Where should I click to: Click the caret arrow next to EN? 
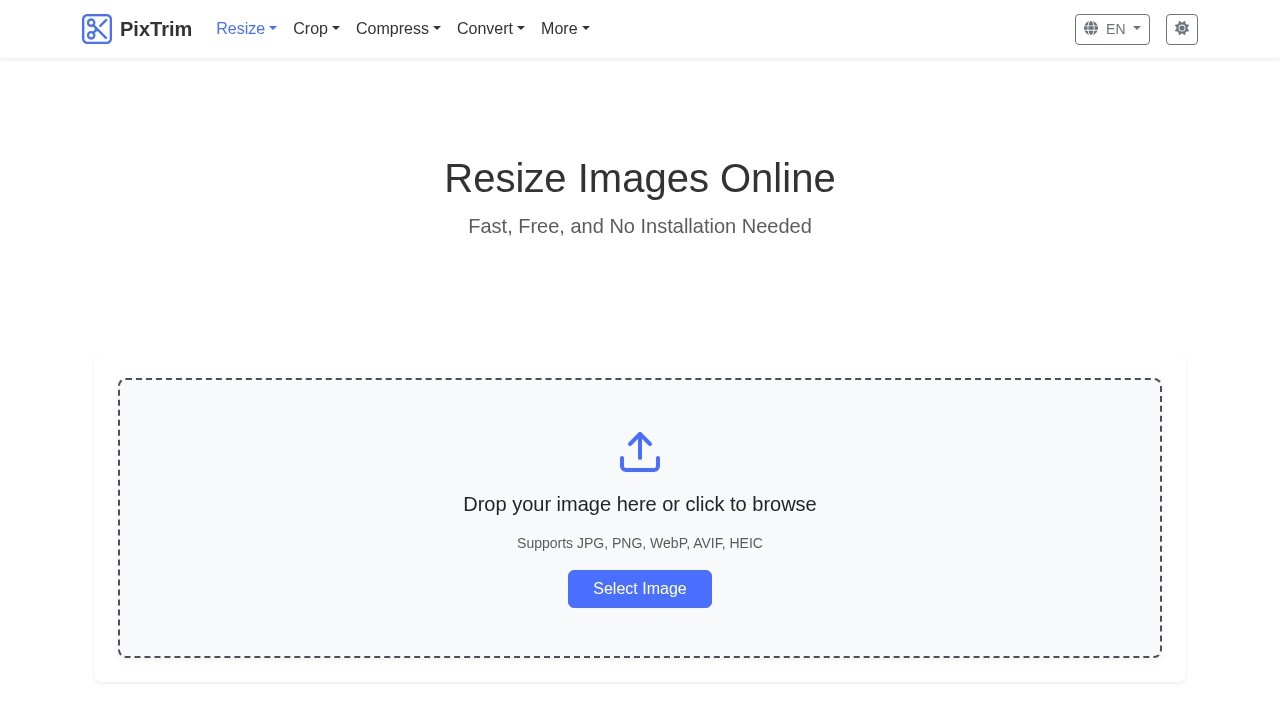point(1137,29)
